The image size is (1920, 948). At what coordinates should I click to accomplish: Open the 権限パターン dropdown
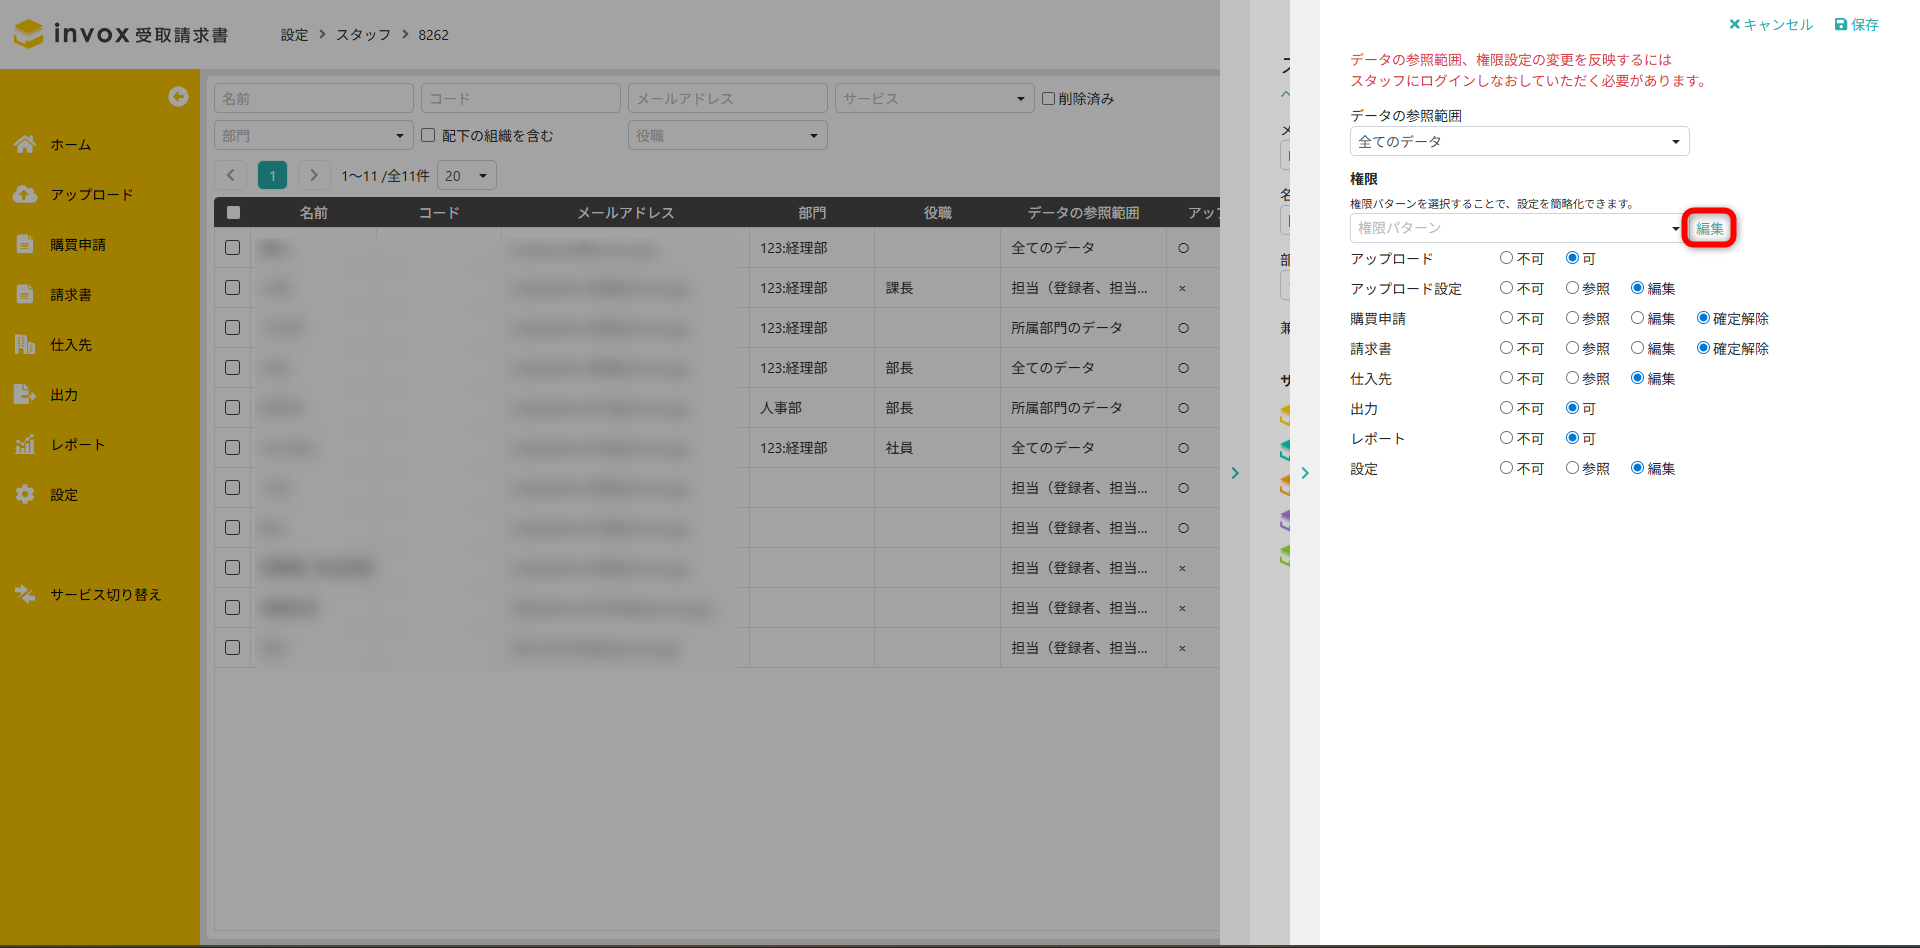pyautogui.click(x=1515, y=228)
